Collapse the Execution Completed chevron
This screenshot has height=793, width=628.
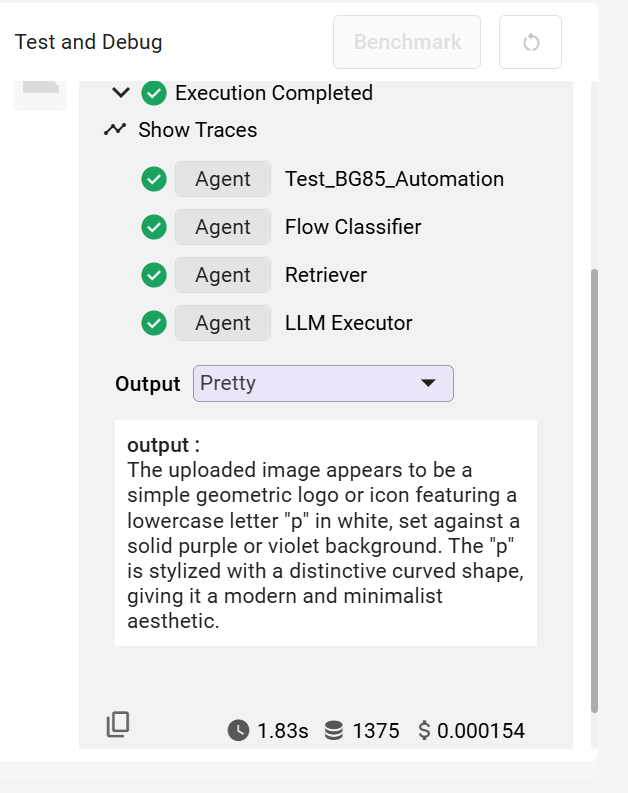coord(121,93)
